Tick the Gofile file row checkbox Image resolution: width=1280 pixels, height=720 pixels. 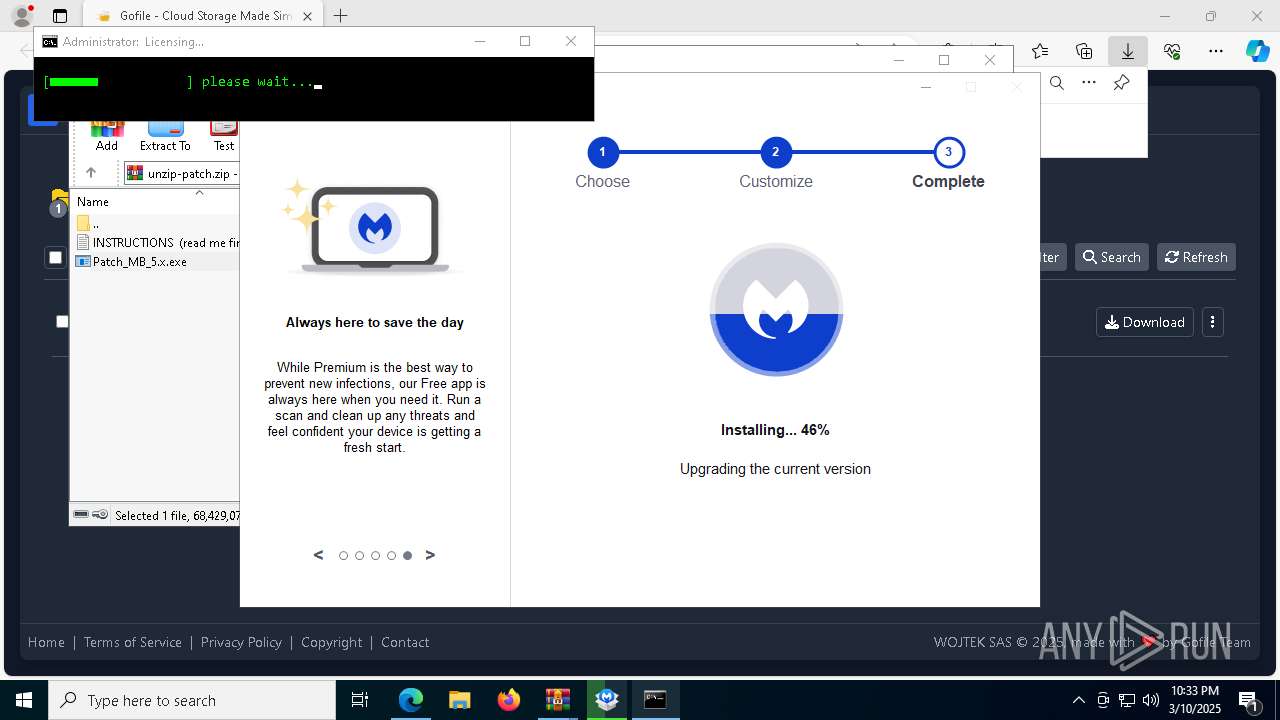click(x=62, y=321)
